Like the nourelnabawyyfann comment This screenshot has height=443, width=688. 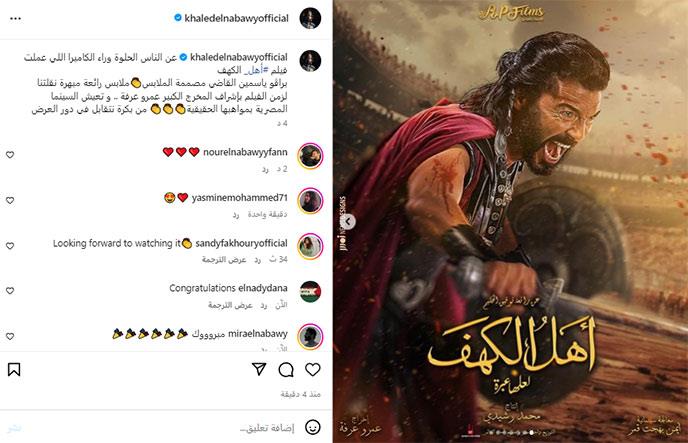click(10, 155)
